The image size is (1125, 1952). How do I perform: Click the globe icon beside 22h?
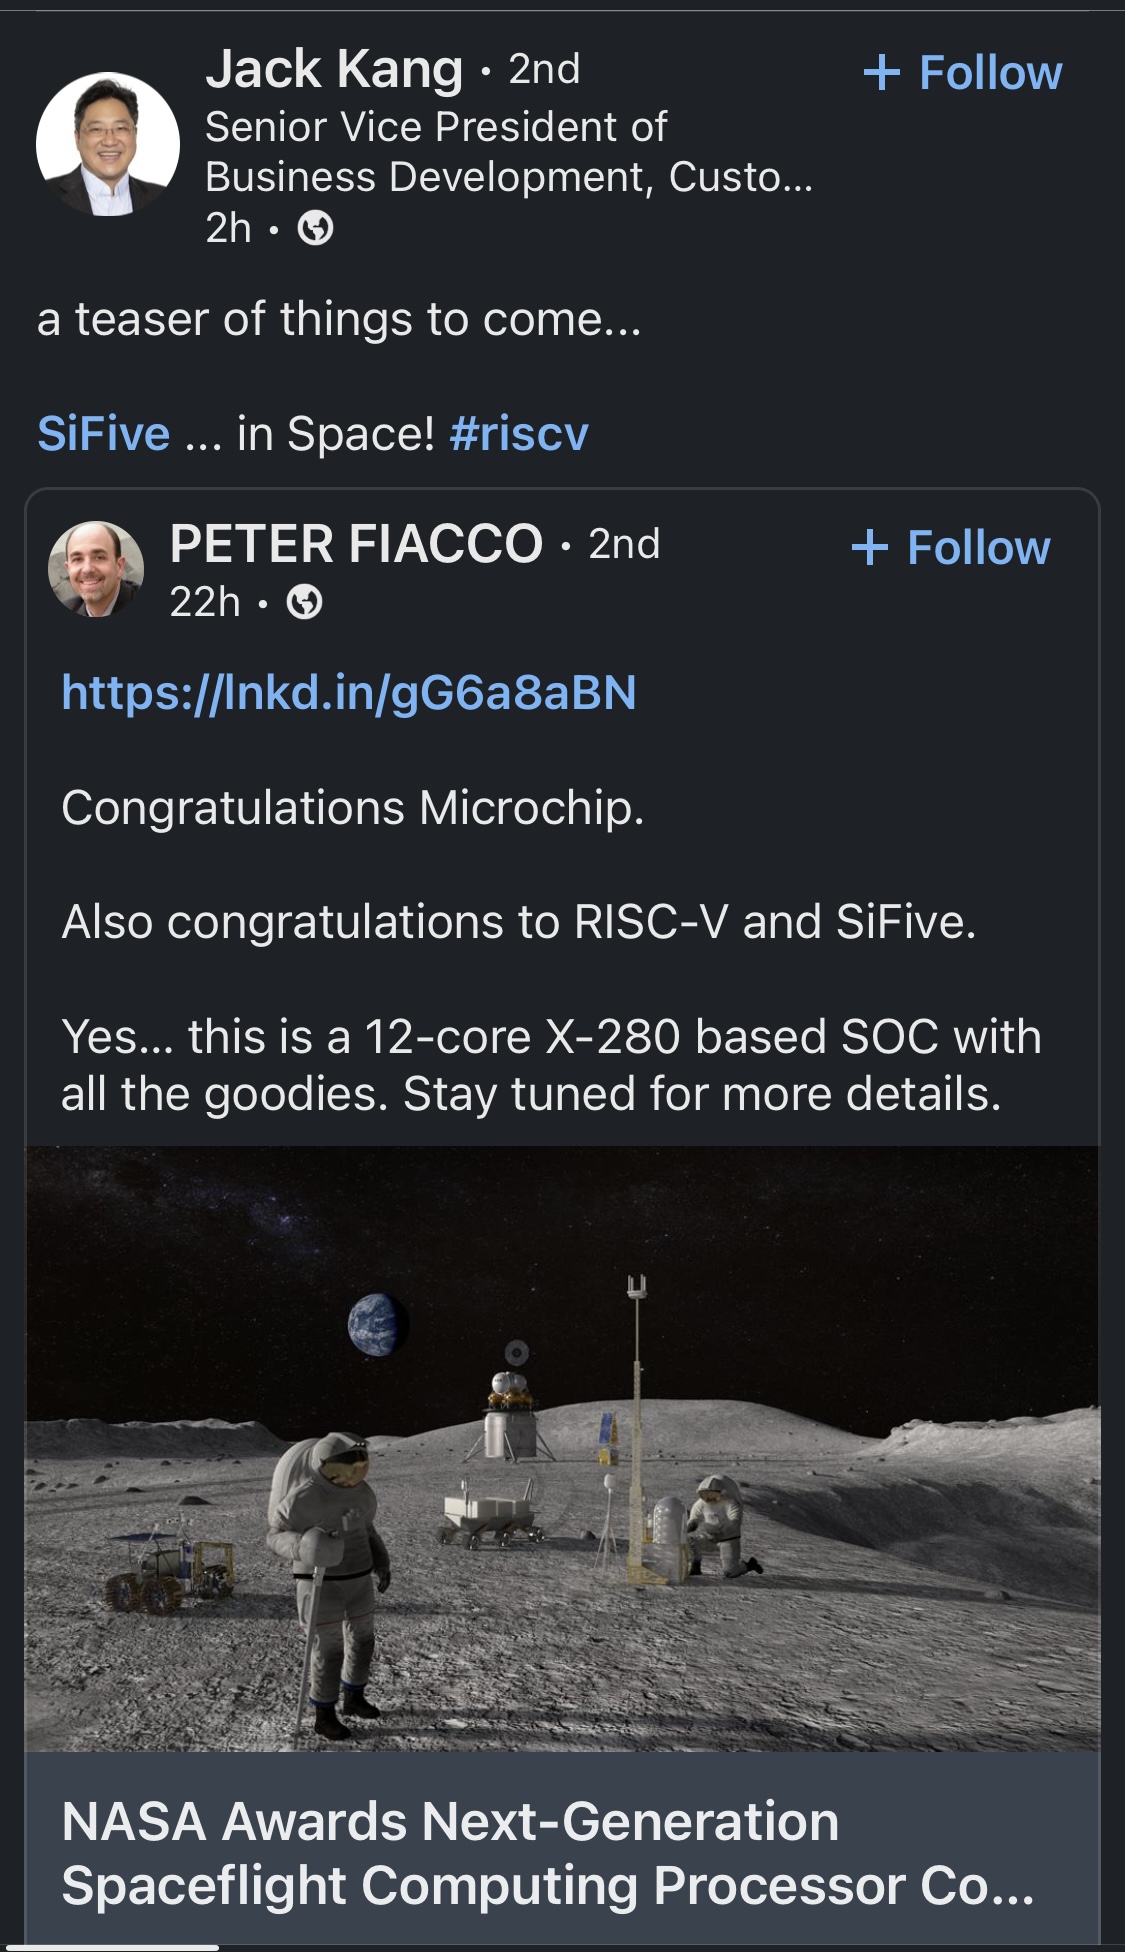click(x=305, y=603)
